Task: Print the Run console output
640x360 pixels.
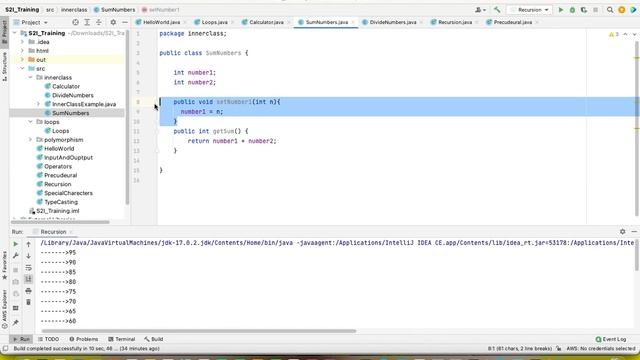Action: pos(28,291)
